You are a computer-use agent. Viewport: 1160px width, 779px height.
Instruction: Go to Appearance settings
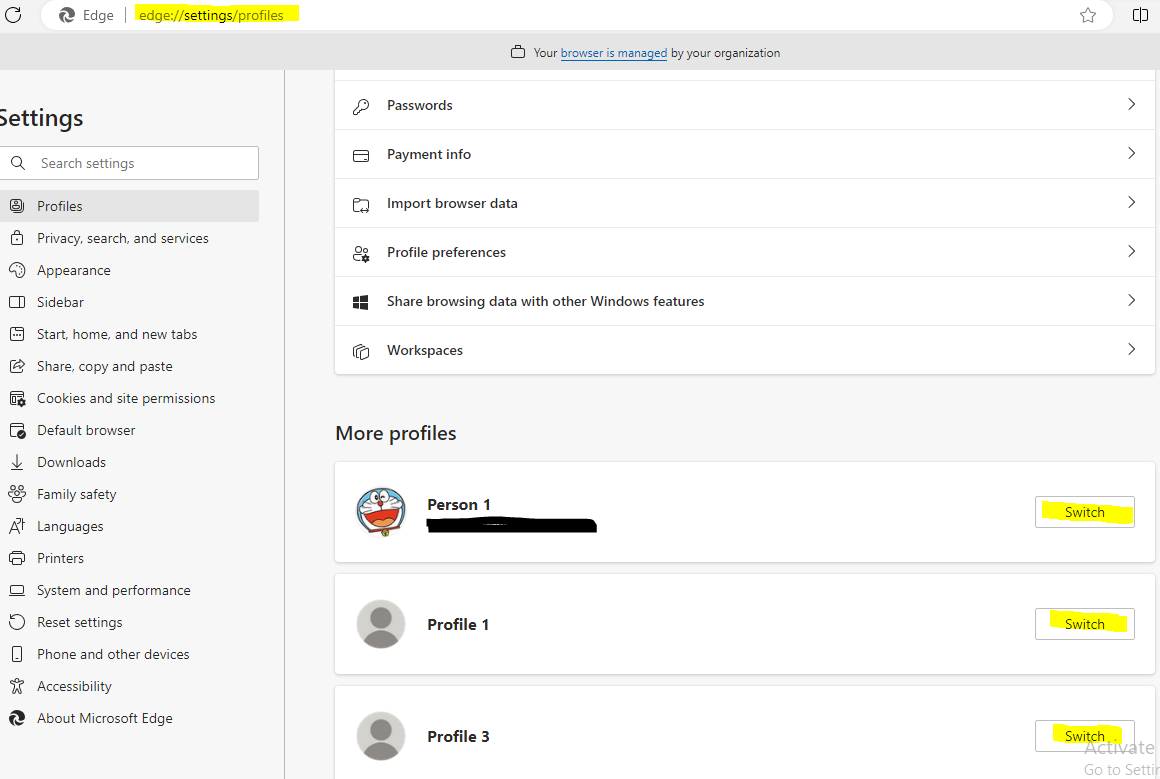129,270
